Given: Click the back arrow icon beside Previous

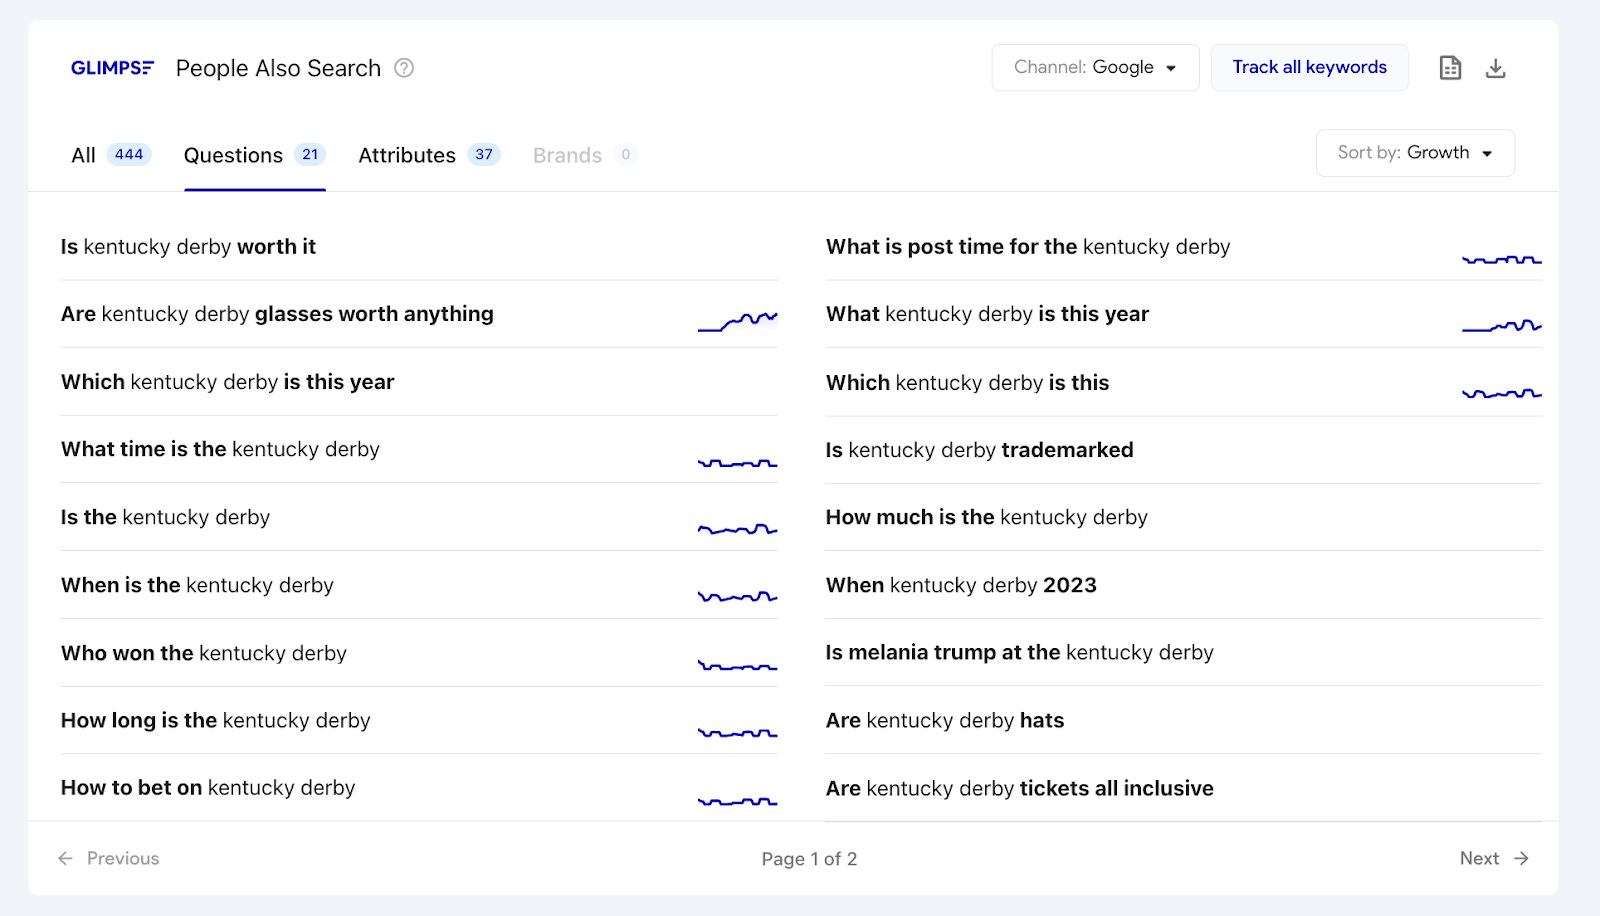Looking at the screenshot, I should click(x=66, y=858).
